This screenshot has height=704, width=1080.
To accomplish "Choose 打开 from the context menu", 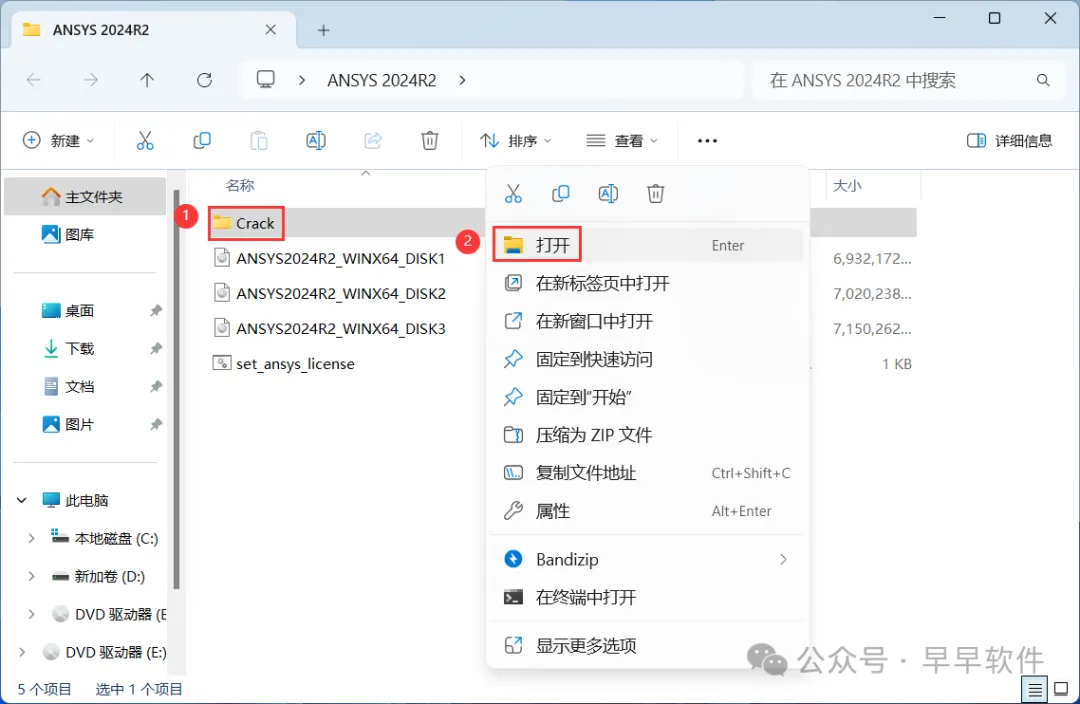I will coord(647,245).
